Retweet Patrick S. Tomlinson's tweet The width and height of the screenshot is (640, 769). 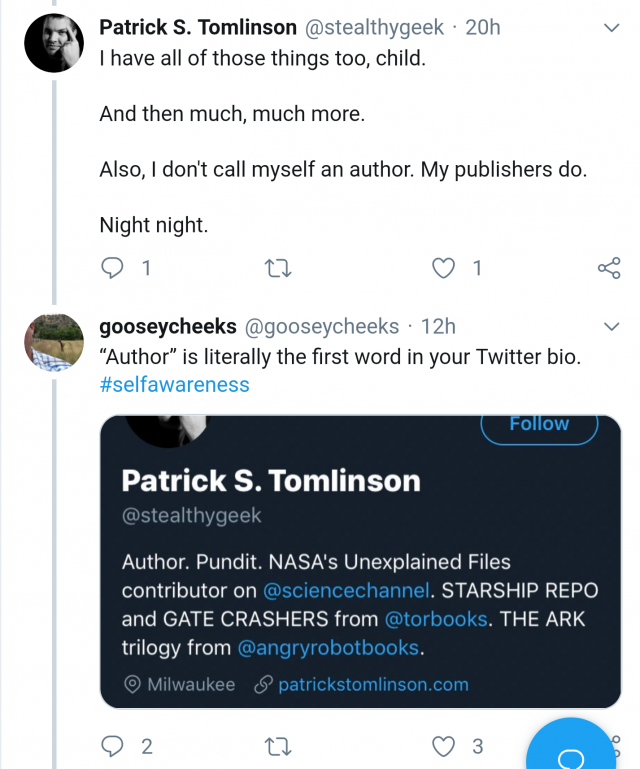click(x=278, y=269)
